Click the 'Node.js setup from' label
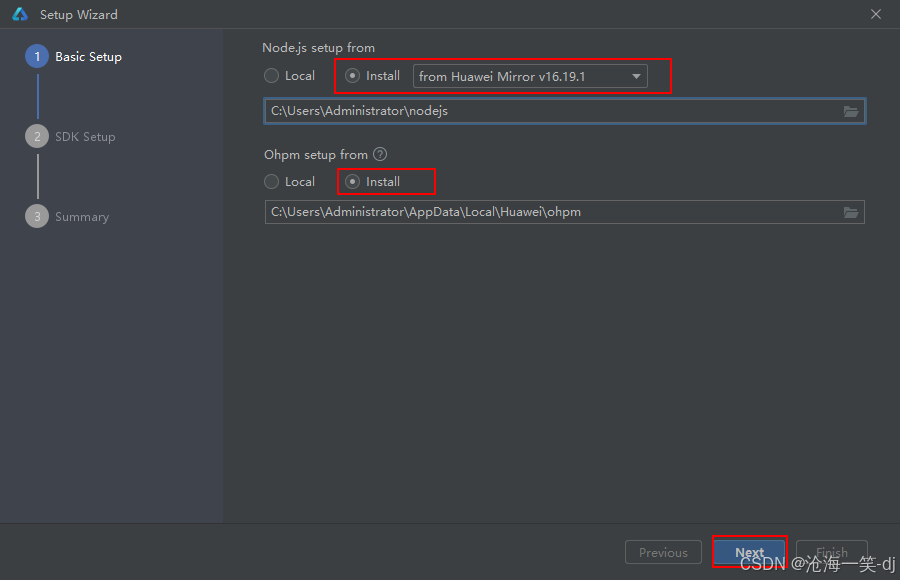Viewport: 900px width, 580px height. point(319,48)
